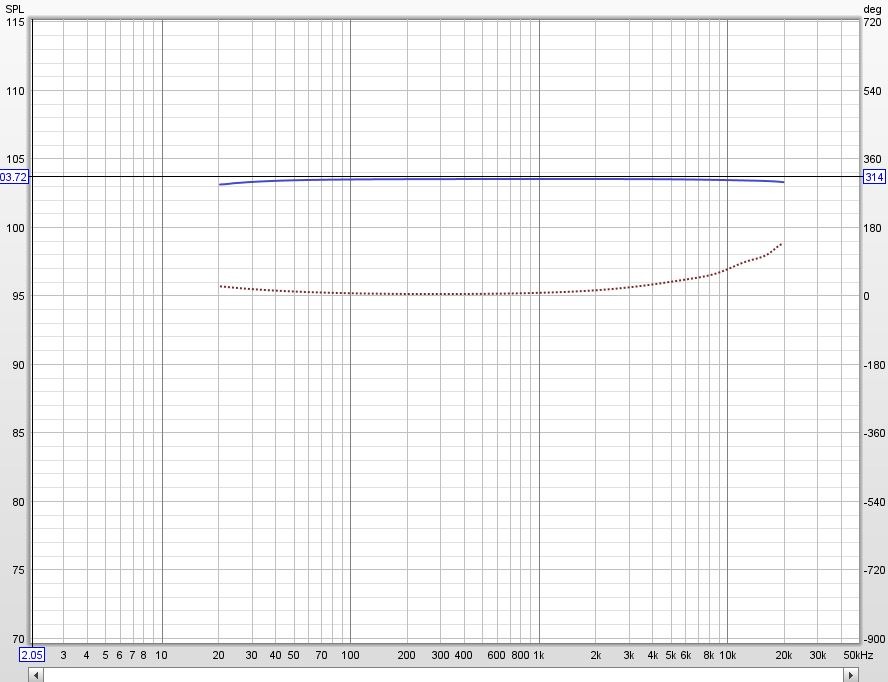Click the 95 label on the SPL axis
Viewport: 888px width, 682px height.
[x=18, y=296]
